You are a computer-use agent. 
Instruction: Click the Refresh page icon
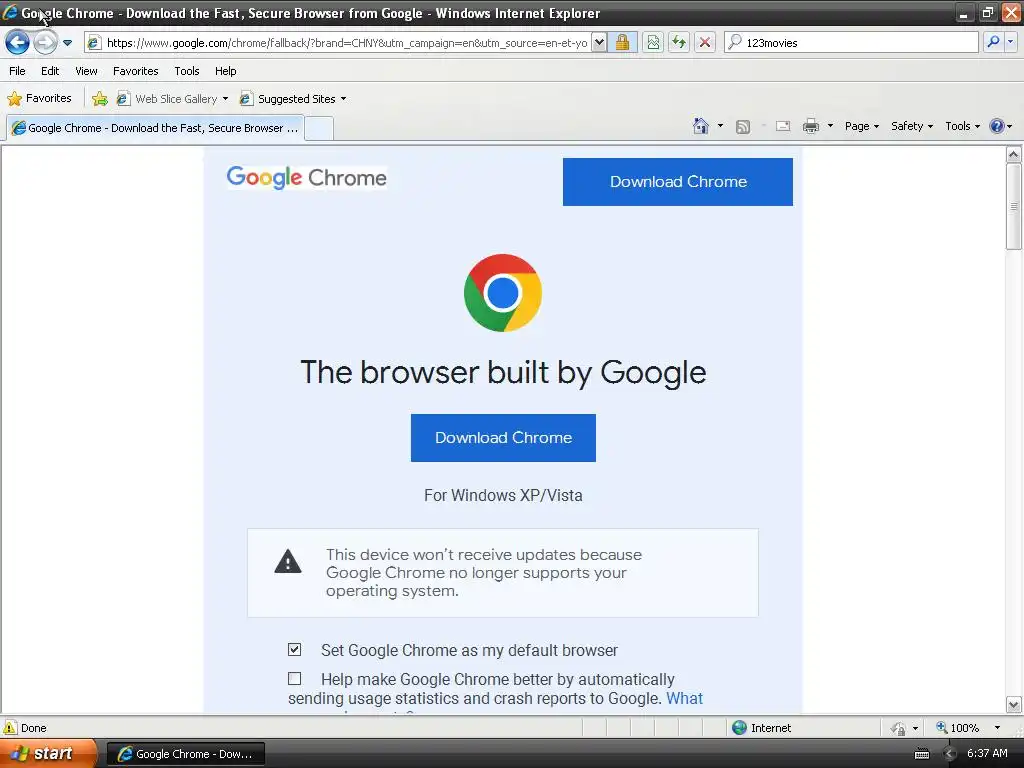679,43
